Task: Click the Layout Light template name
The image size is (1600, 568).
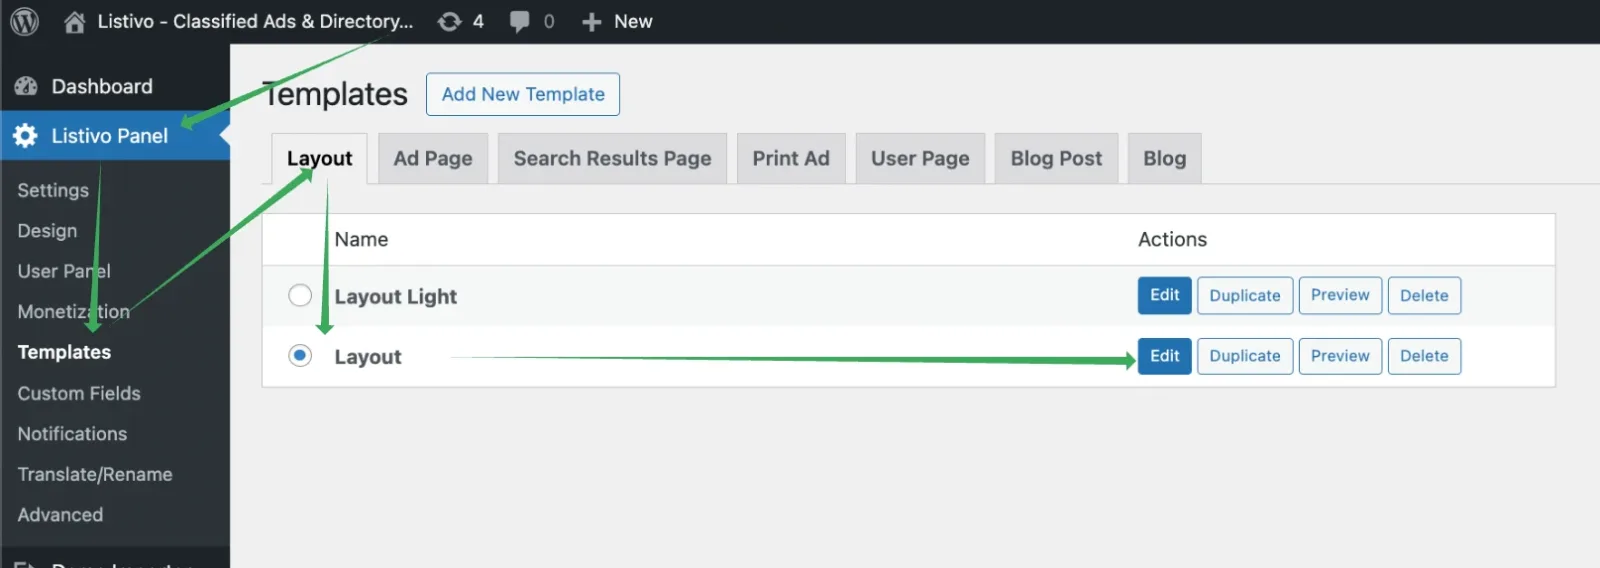Action: pos(396,297)
